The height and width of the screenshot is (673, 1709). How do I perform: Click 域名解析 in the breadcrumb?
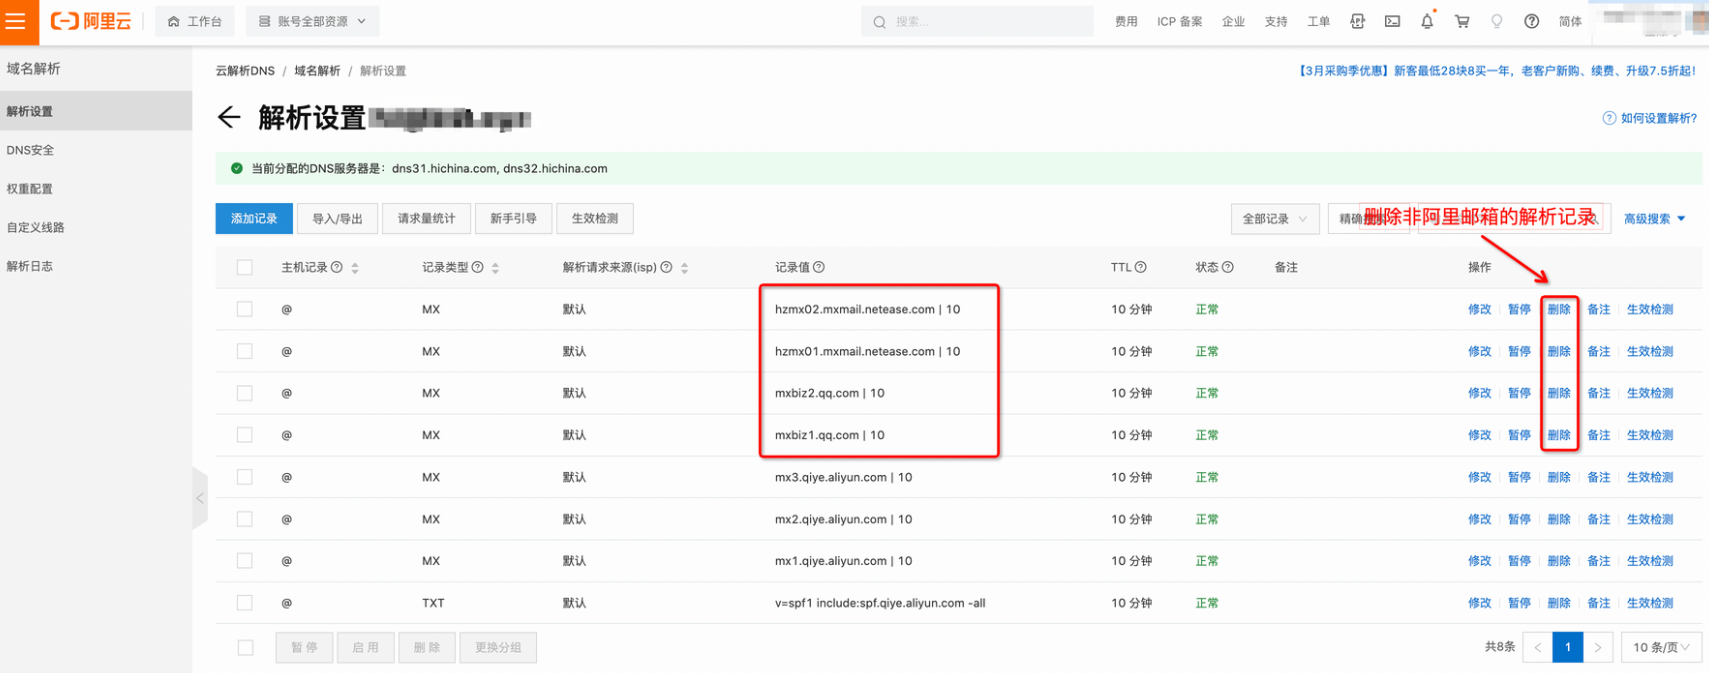317,71
